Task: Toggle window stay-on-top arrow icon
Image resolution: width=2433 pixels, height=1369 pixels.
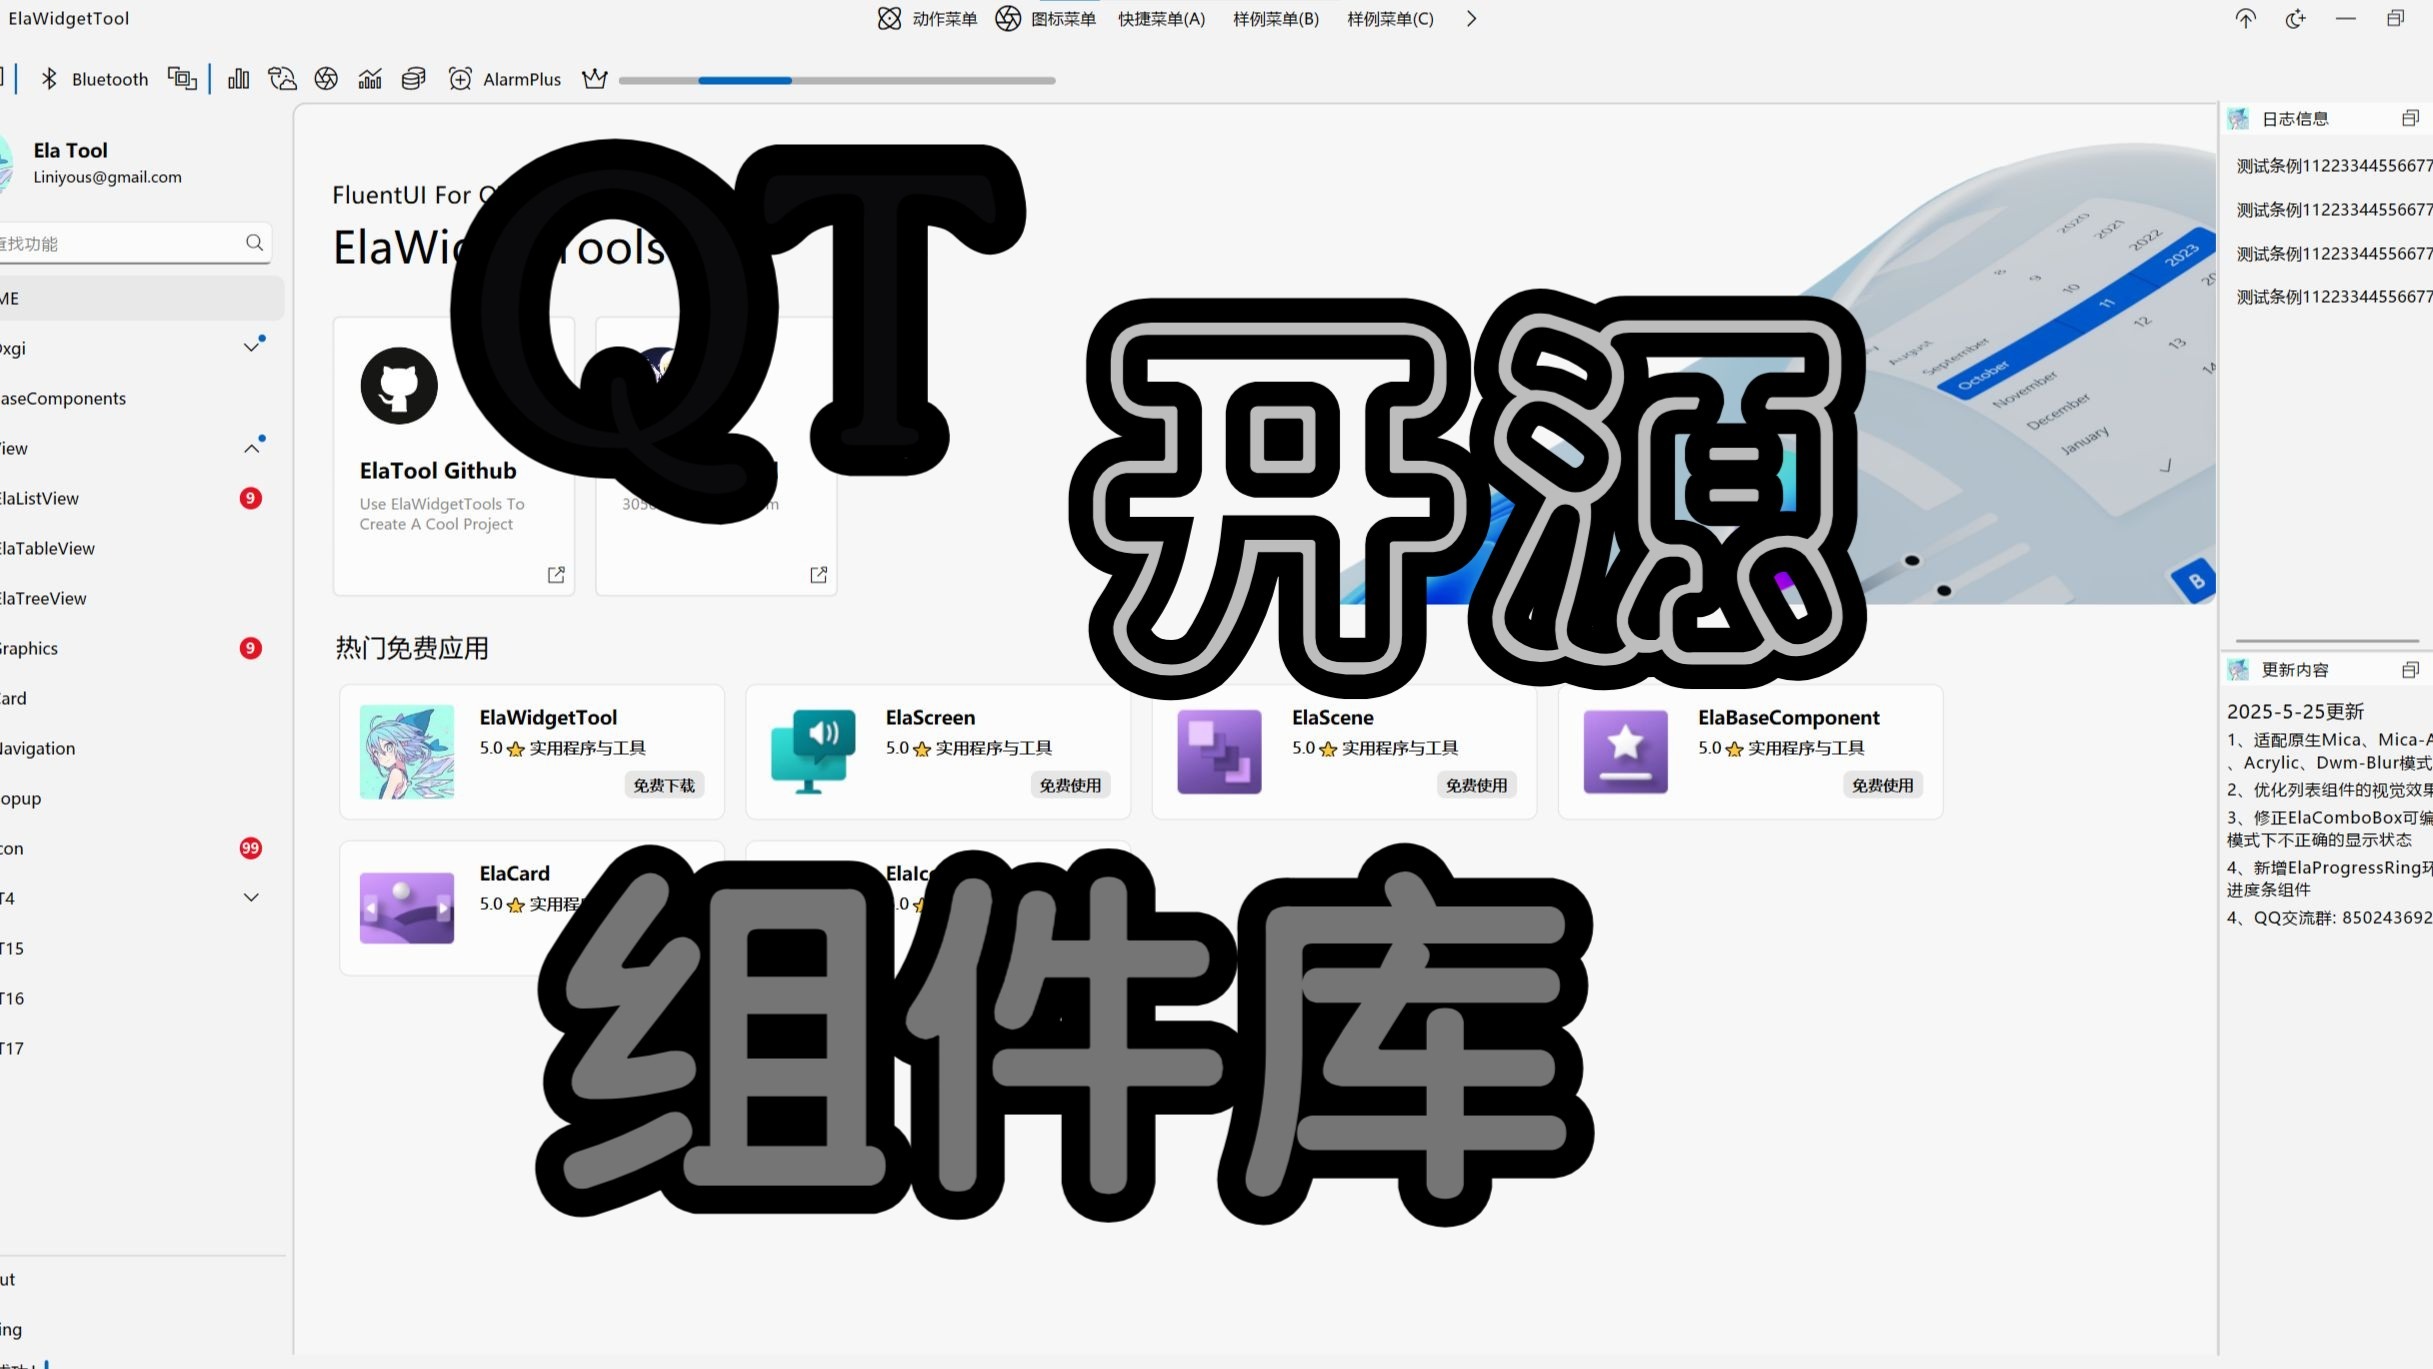Action: (x=2246, y=19)
